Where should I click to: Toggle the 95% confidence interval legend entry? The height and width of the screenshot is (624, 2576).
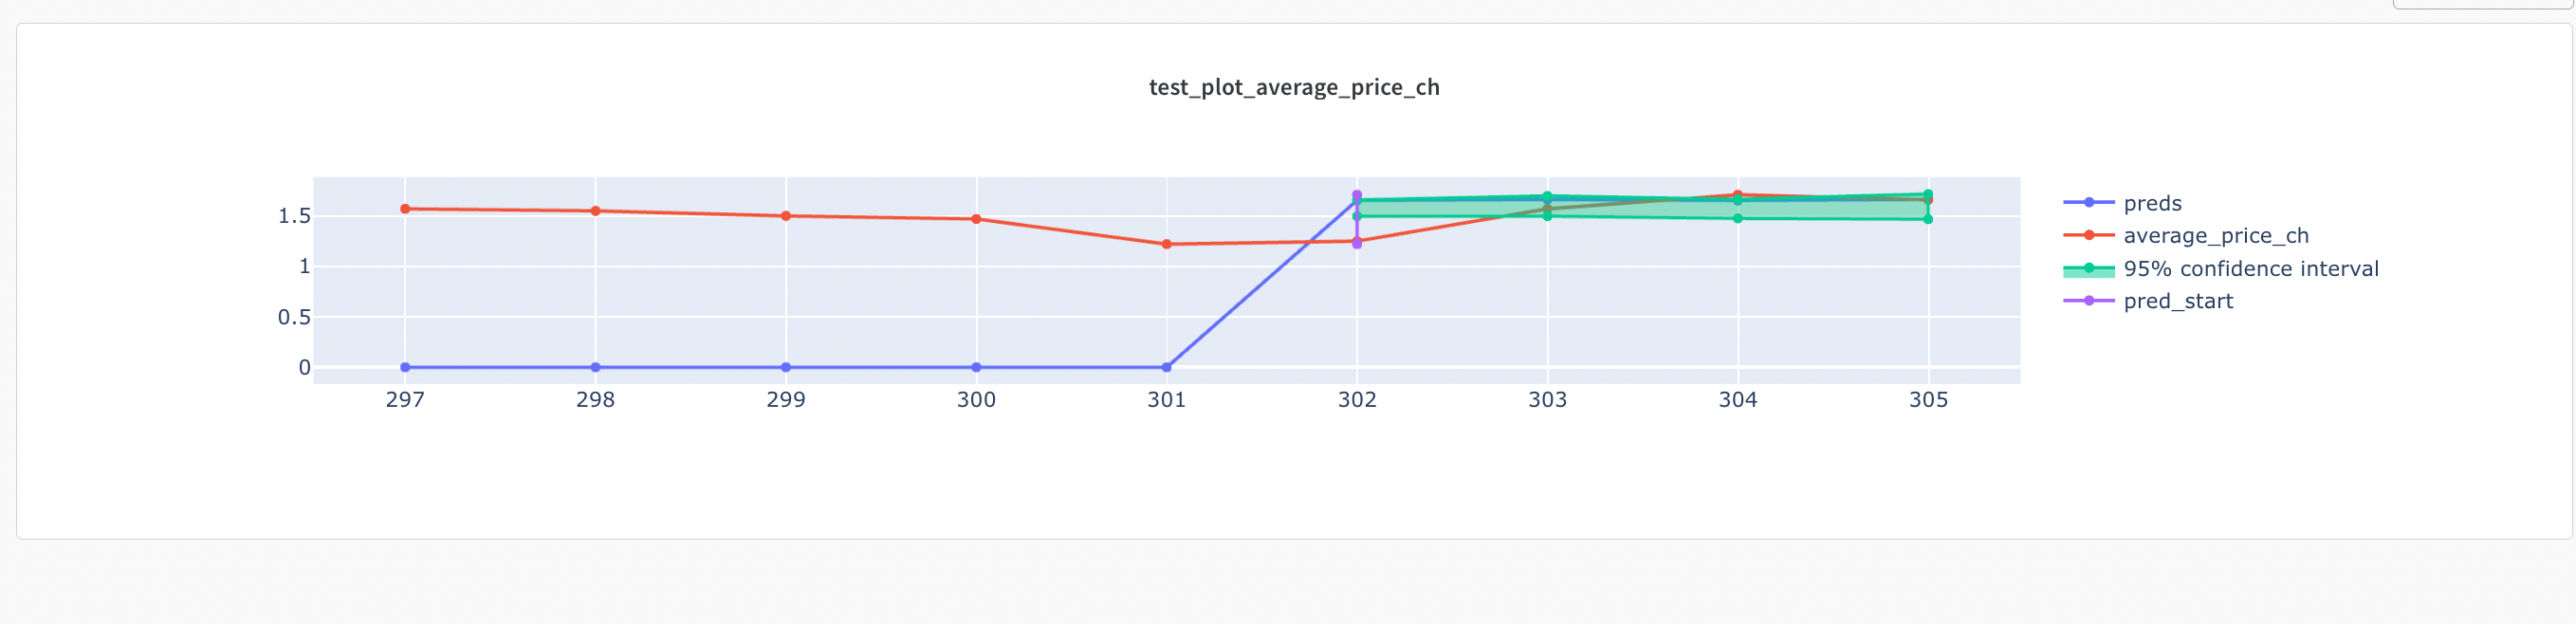coord(2250,269)
